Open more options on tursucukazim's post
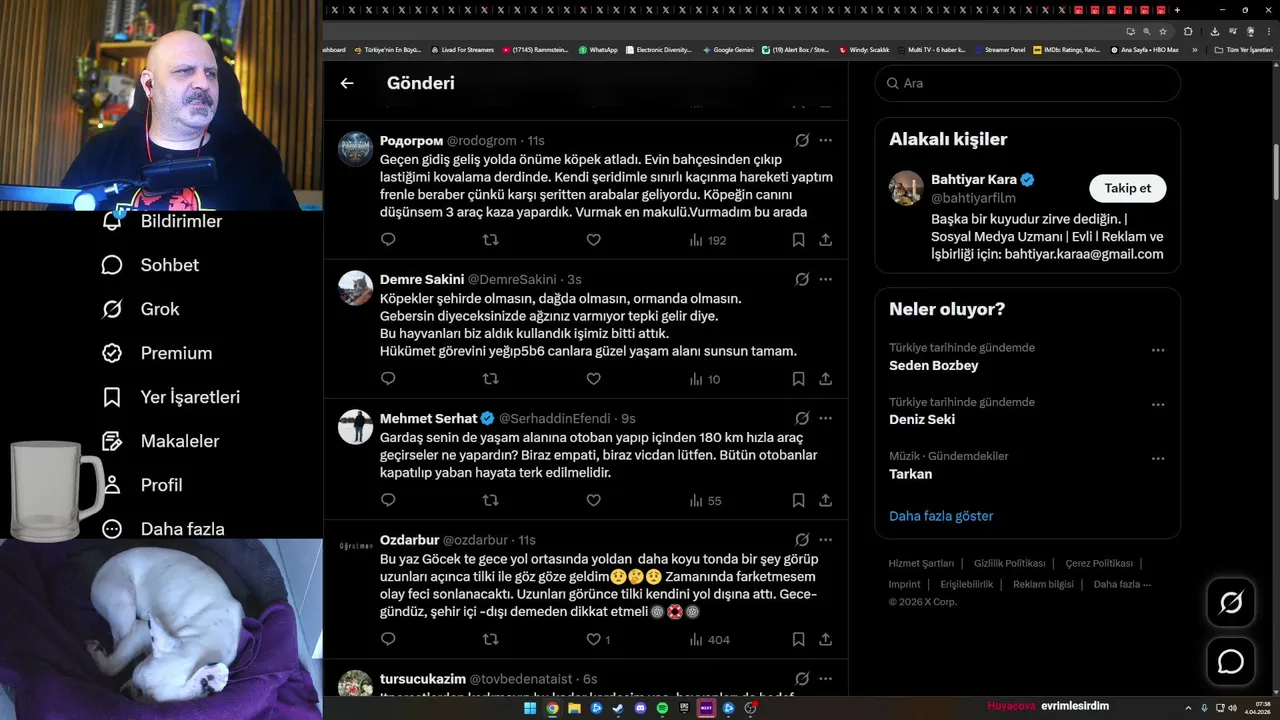The width and height of the screenshot is (1280, 720). [x=826, y=678]
